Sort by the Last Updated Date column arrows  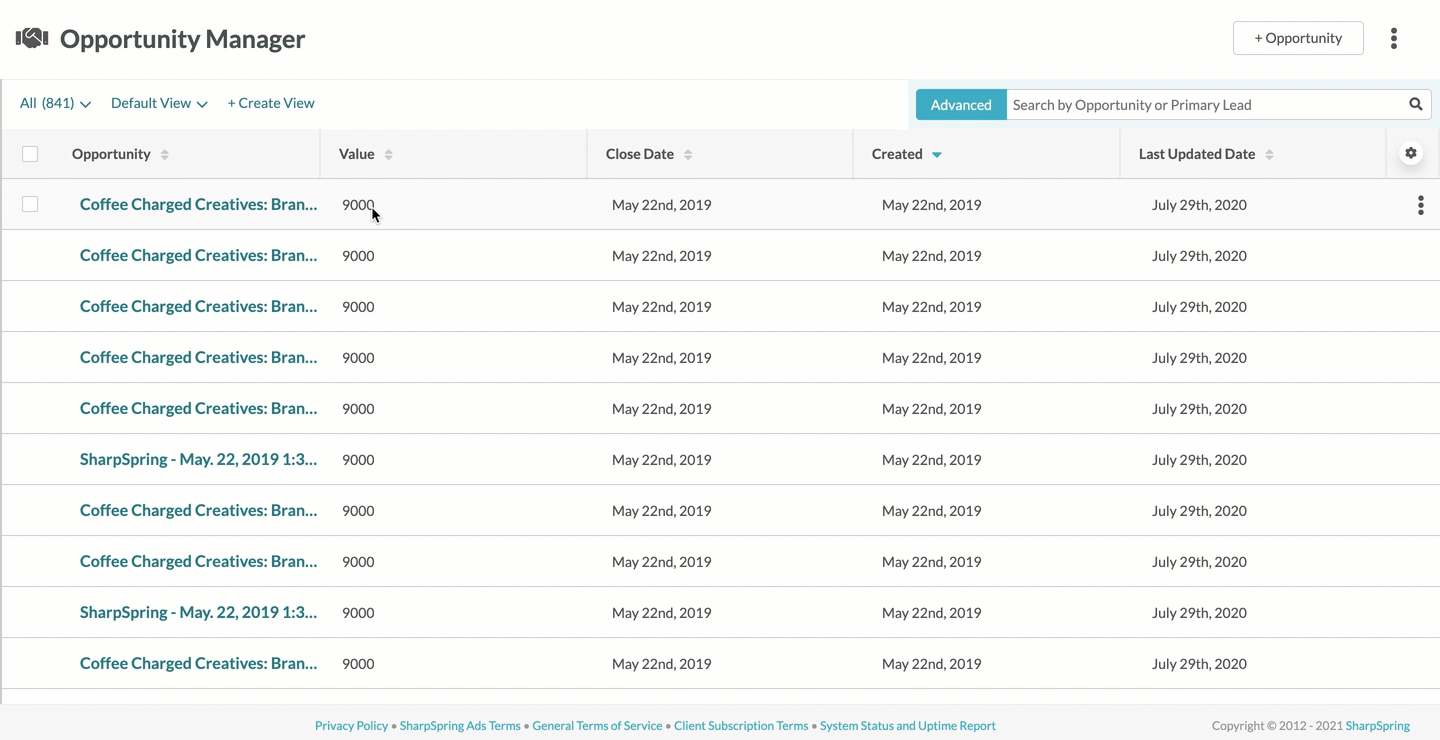click(x=1269, y=154)
